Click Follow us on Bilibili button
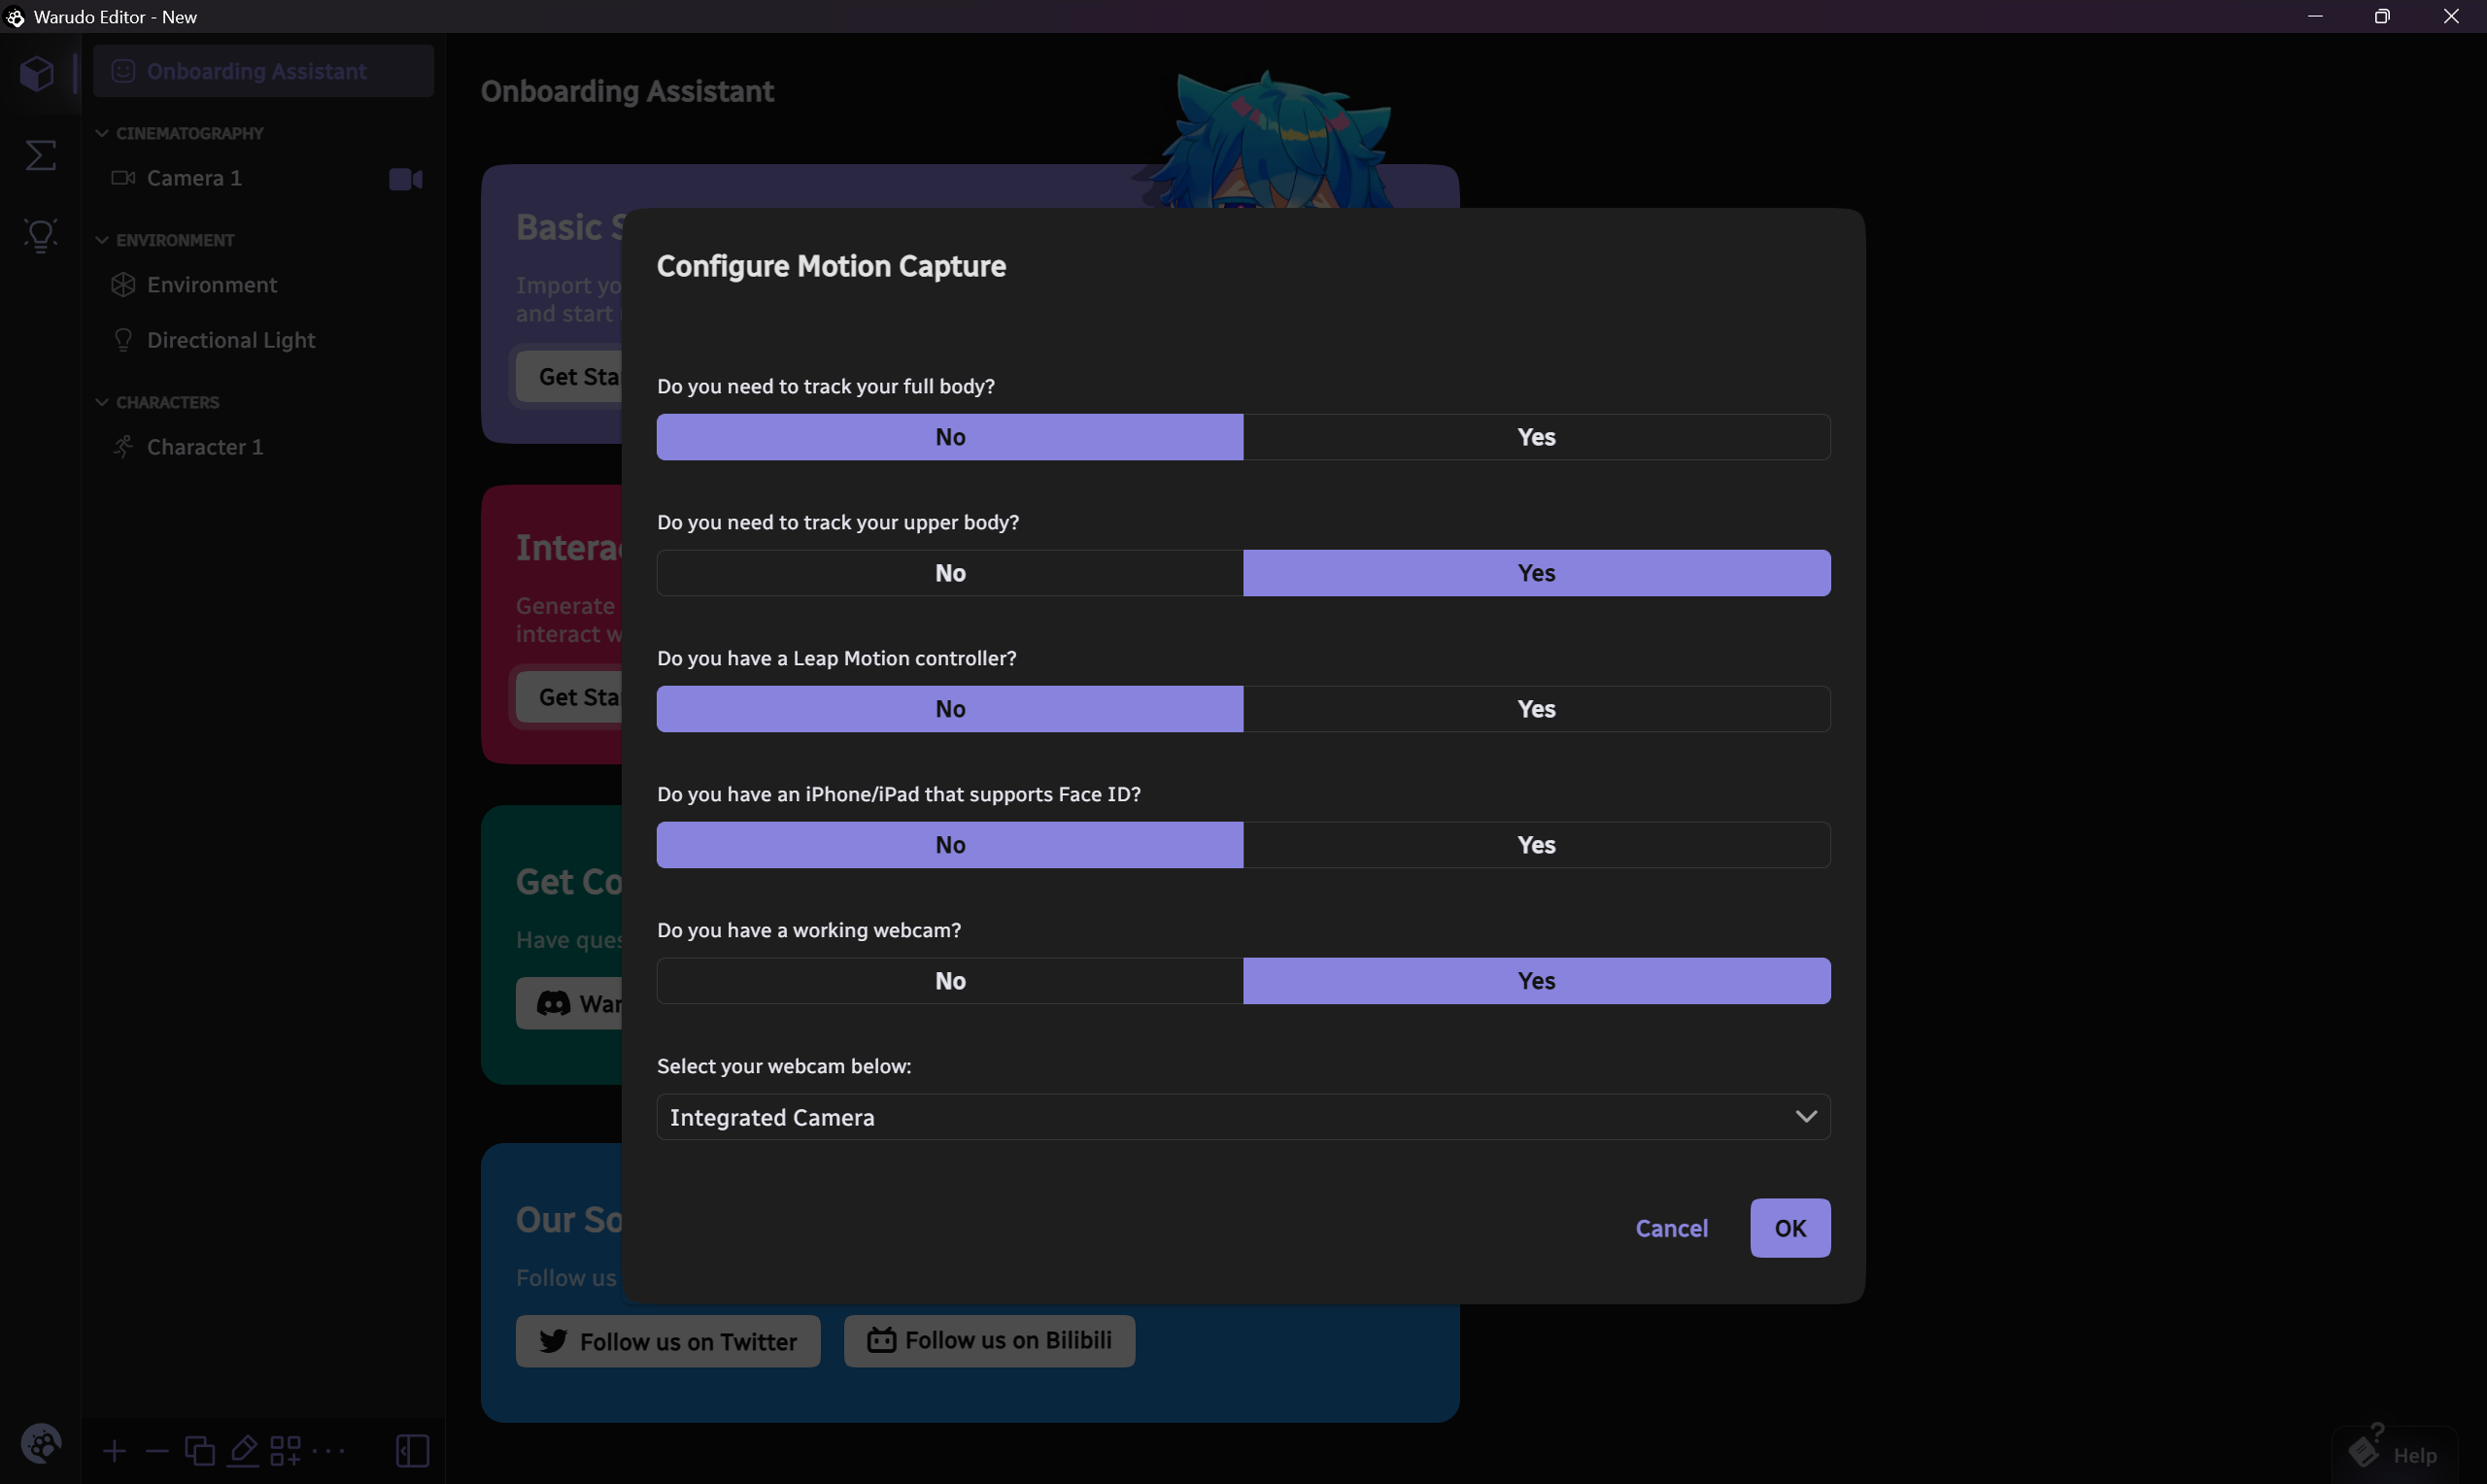This screenshot has width=2487, height=1484. (989, 1341)
